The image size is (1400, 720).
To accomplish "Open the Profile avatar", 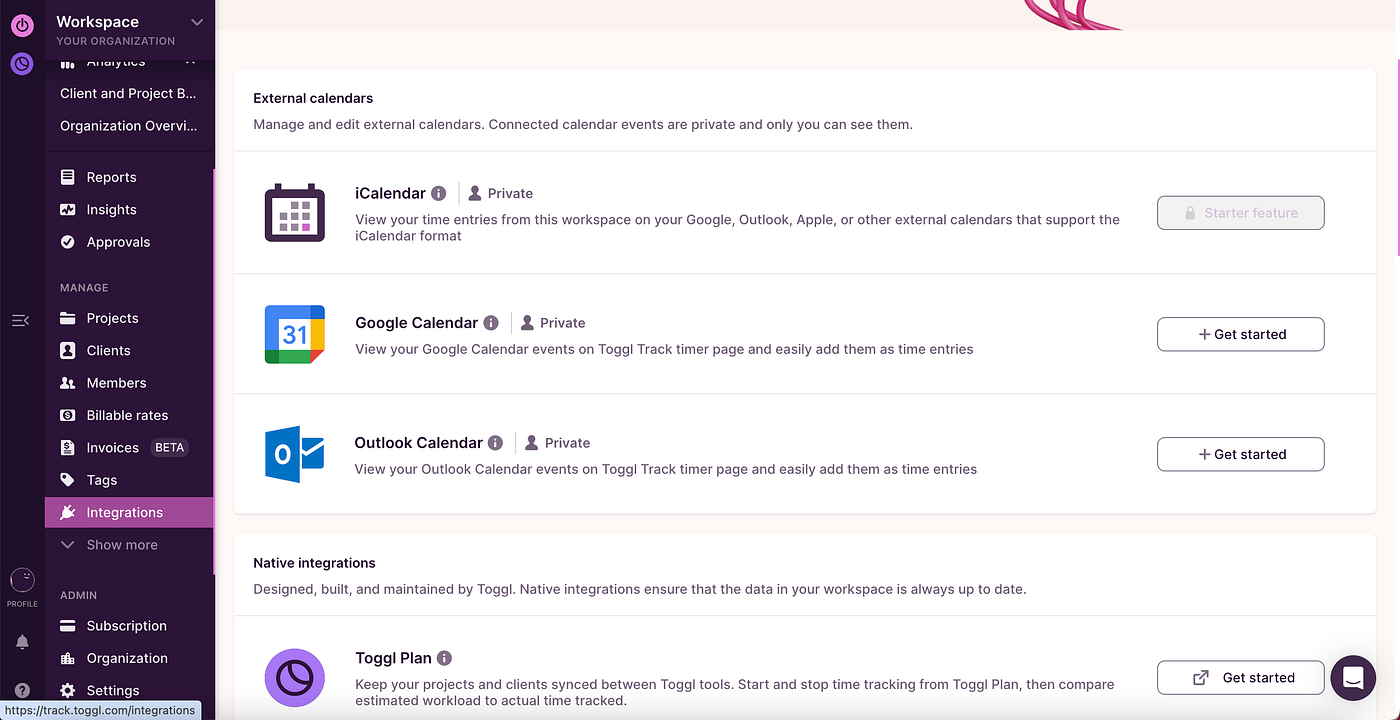I will [x=22, y=580].
